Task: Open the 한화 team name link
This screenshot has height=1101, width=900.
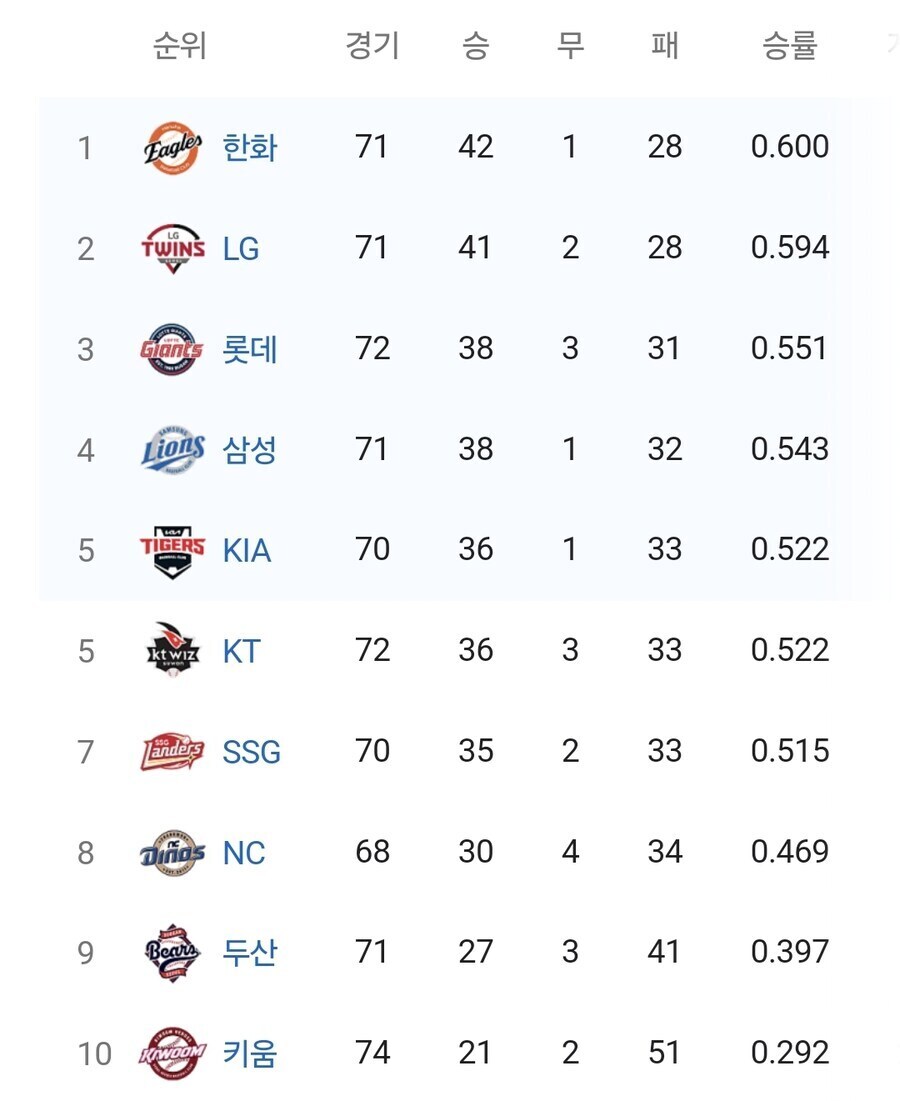Action: click(250, 148)
